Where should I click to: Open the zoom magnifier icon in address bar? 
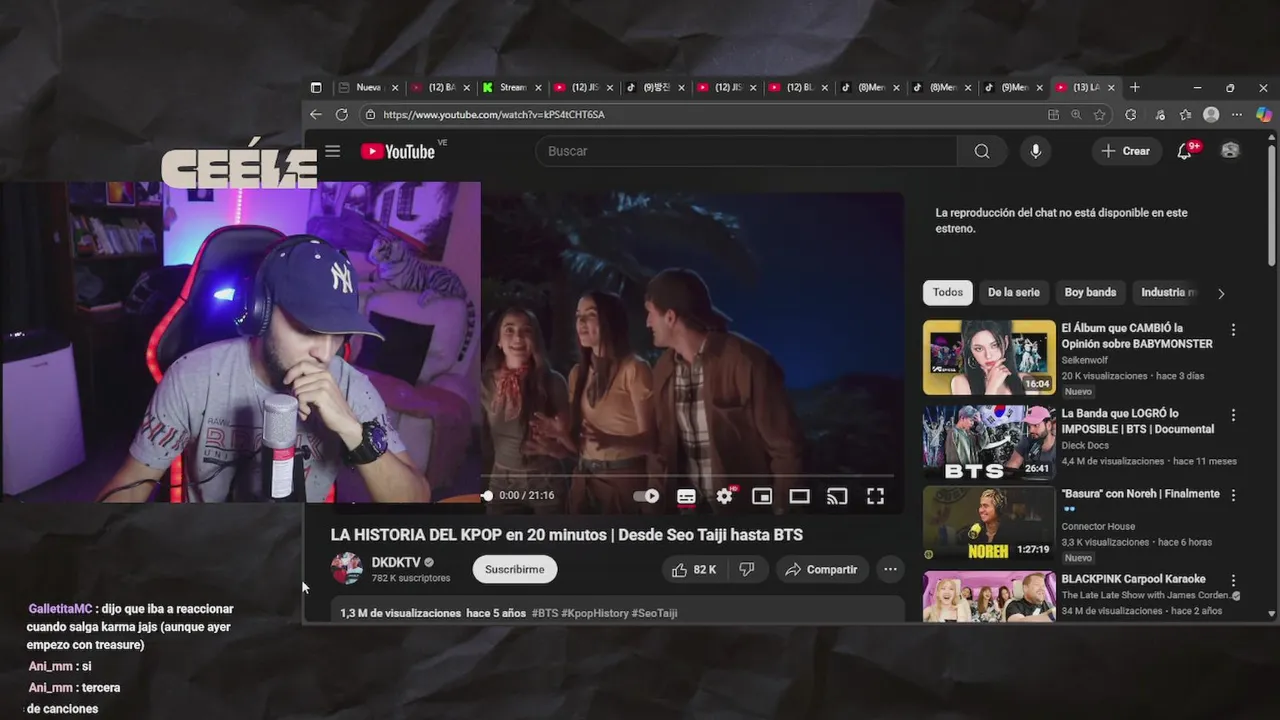click(1076, 115)
